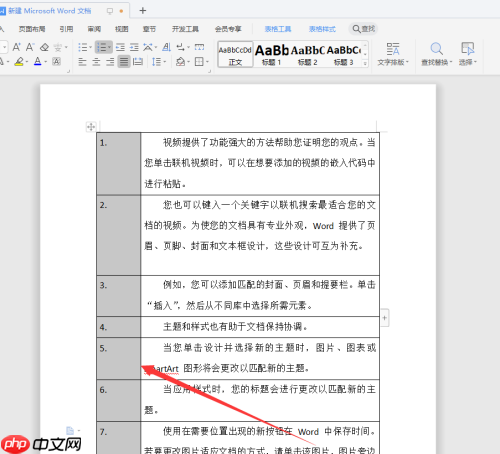This screenshot has width=500, height=454.
Task: Align text right
Action: tap(110, 62)
